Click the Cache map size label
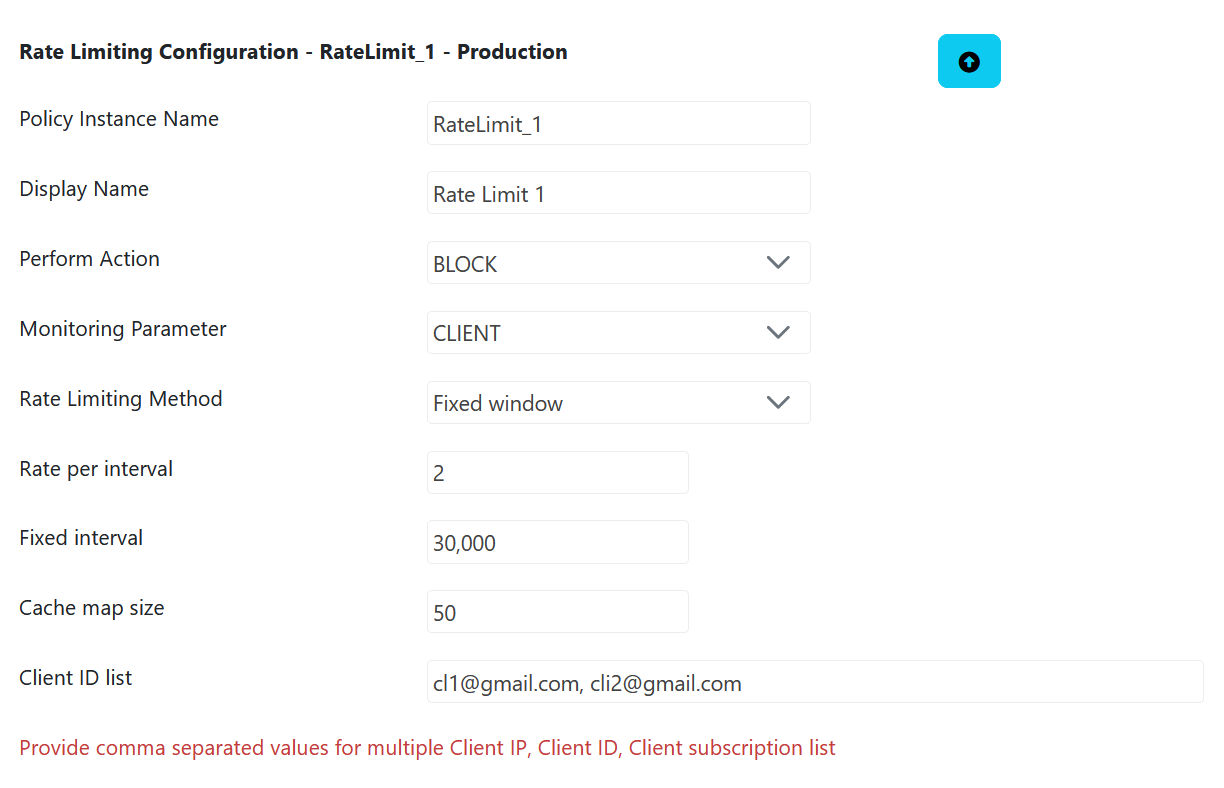The image size is (1224, 788). (x=92, y=608)
